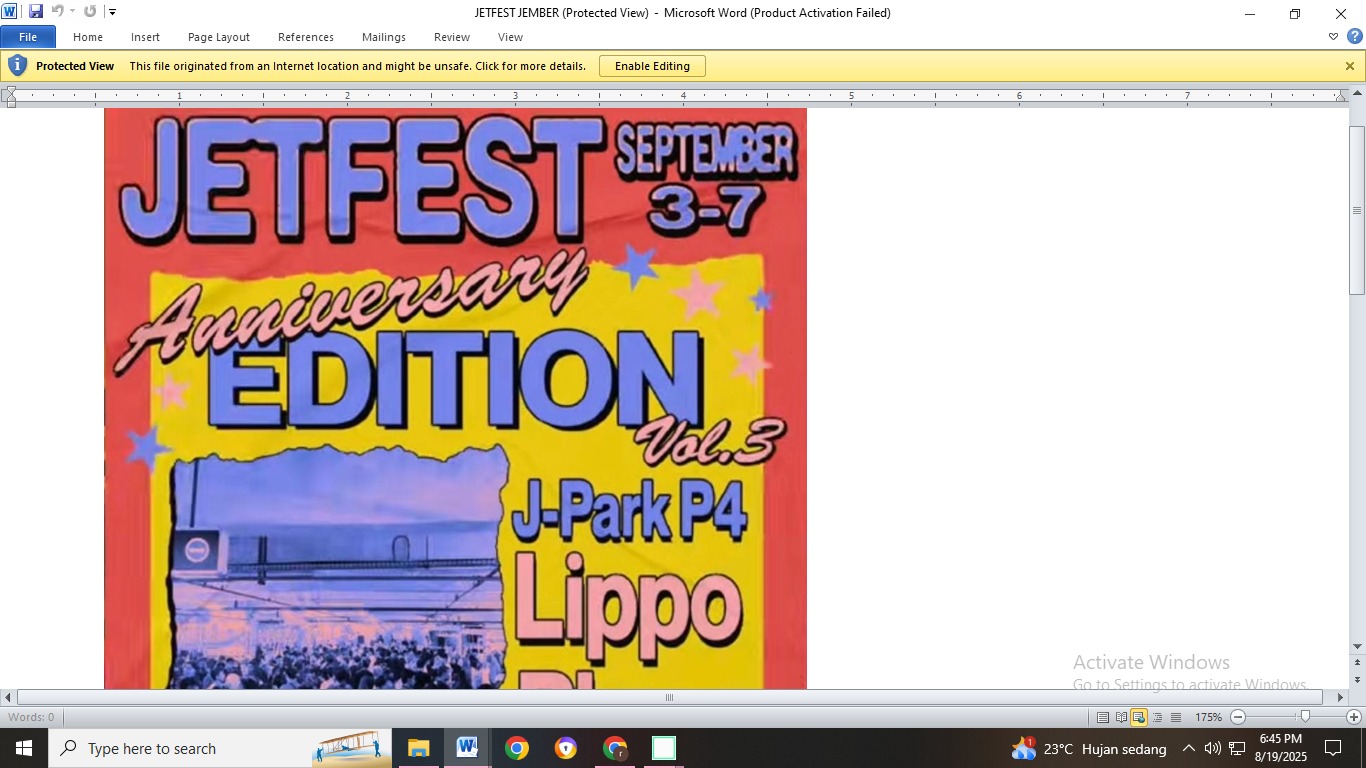
Task: Click the Save icon in Quick Access Toolbar
Action: click(x=36, y=12)
